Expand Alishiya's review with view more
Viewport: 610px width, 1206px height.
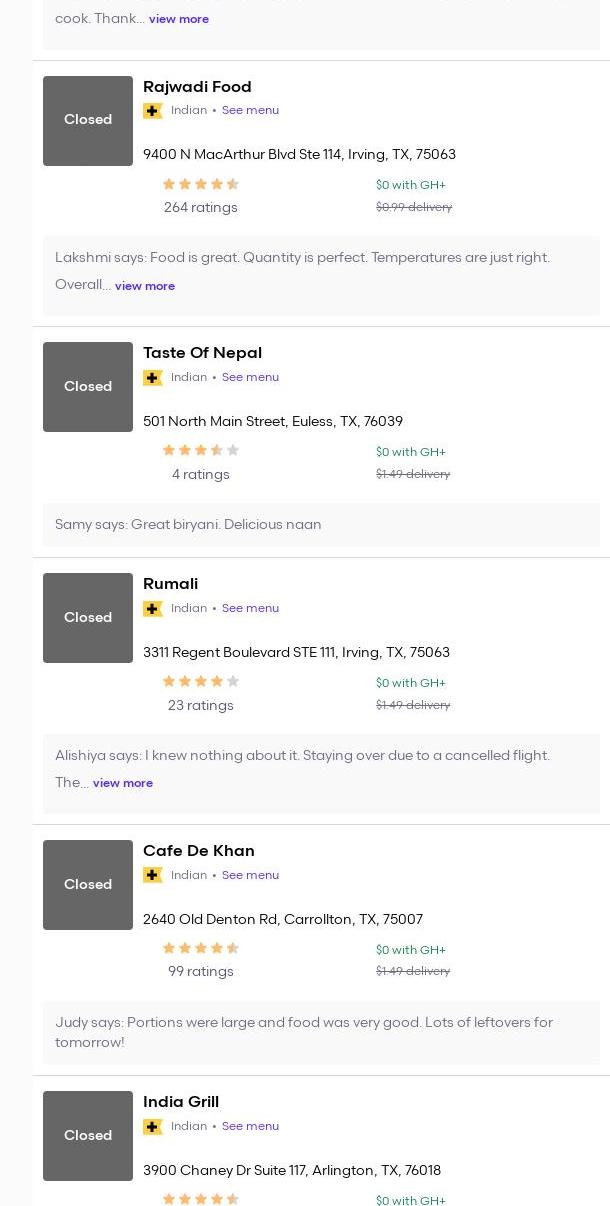(x=123, y=783)
